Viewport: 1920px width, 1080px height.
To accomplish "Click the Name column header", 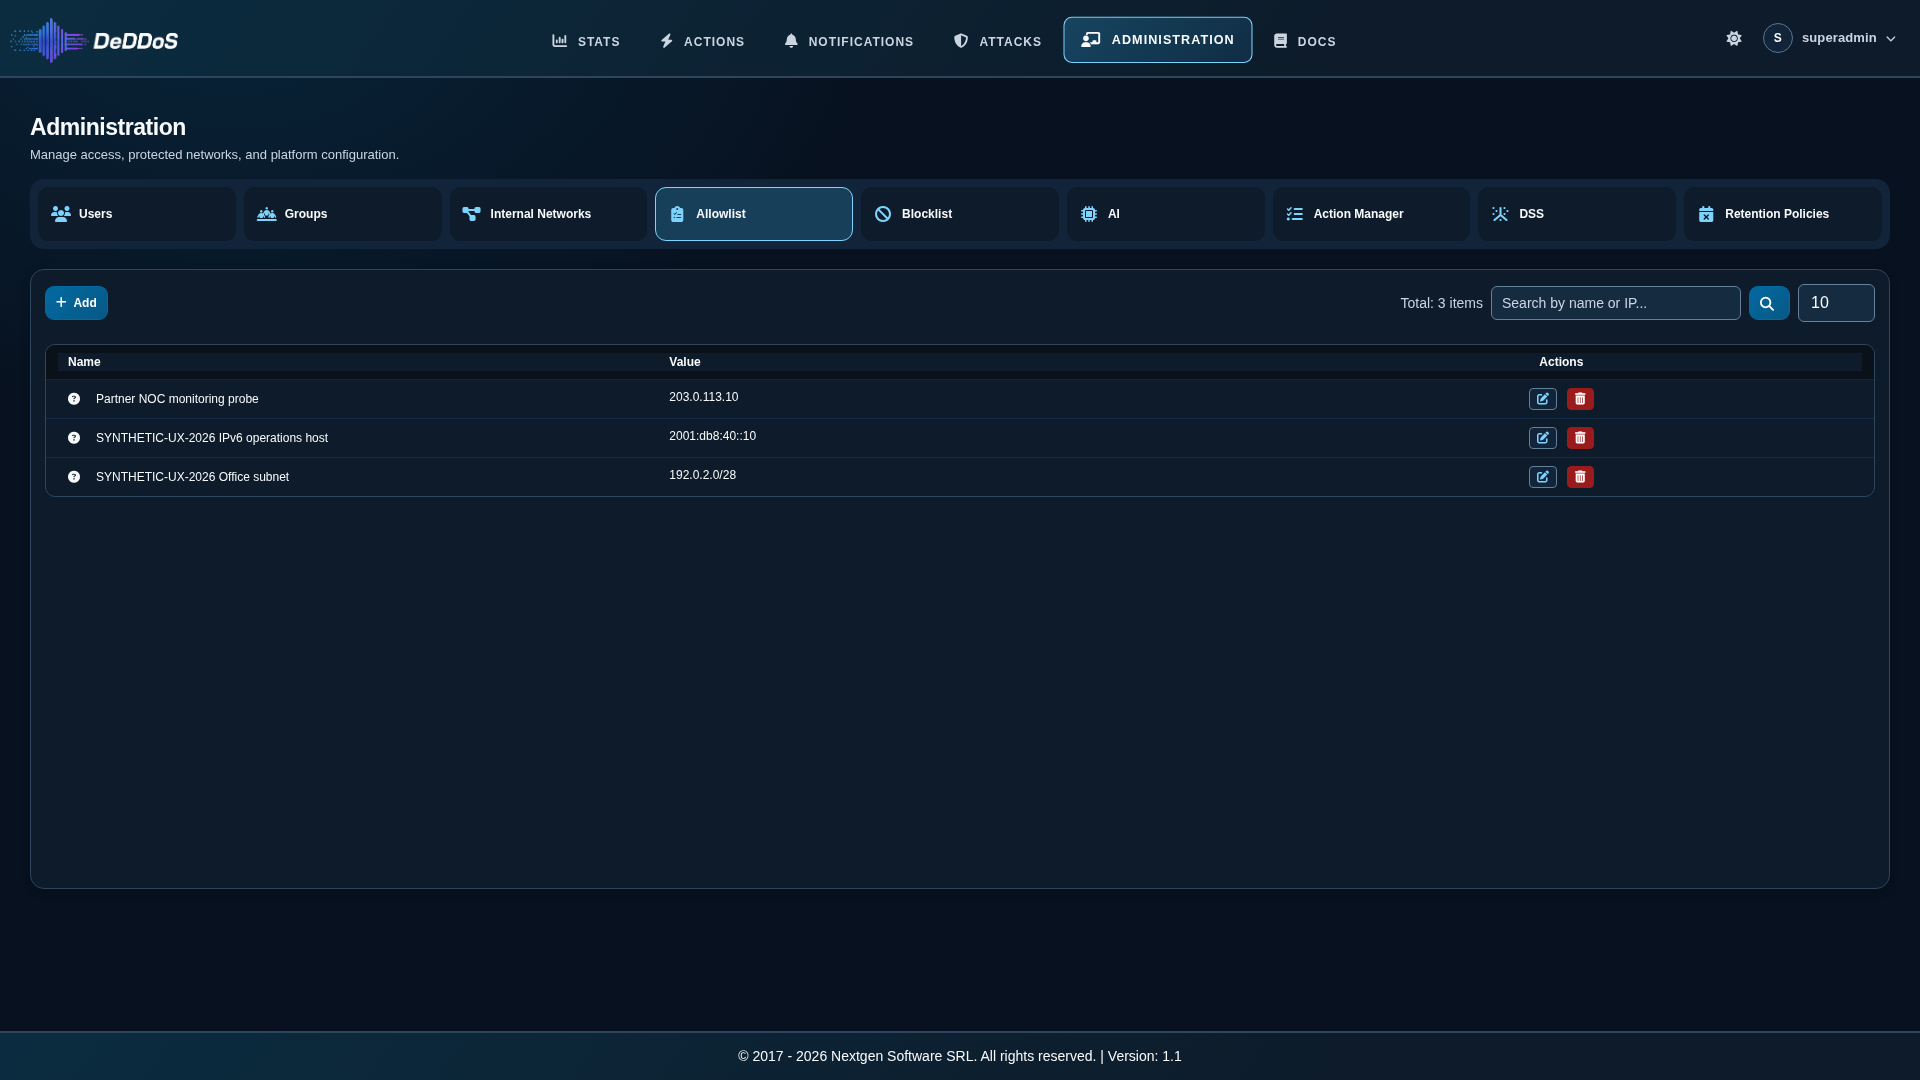I will 84,362.
